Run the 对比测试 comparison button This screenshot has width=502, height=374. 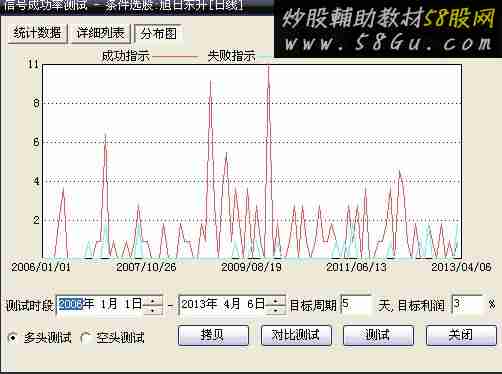pyautogui.click(x=296, y=335)
